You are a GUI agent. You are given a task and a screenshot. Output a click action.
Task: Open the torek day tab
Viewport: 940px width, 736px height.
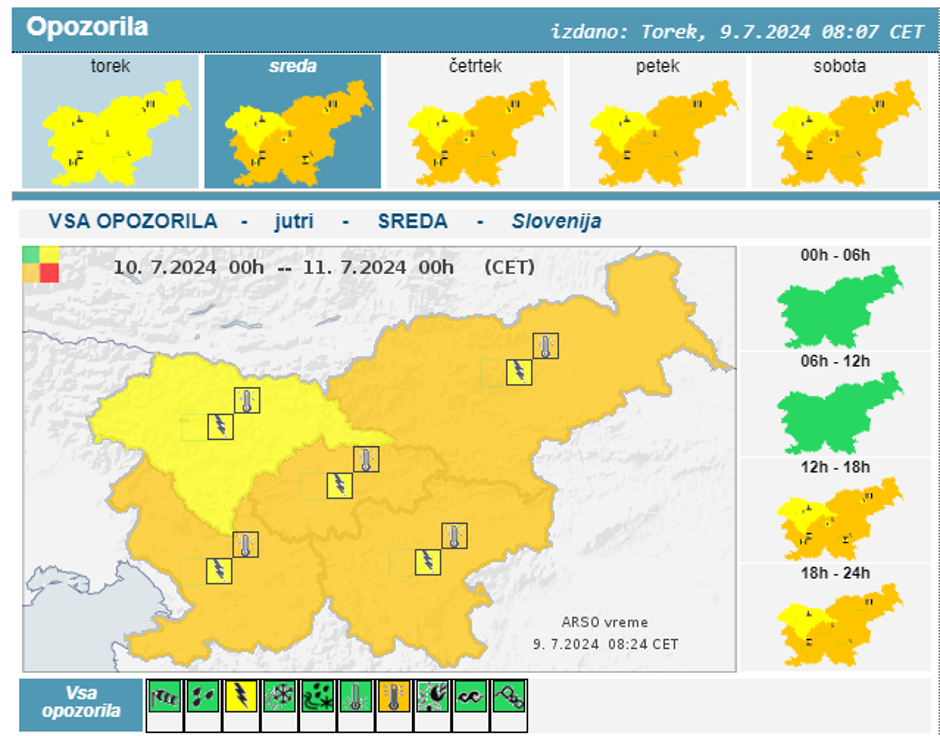(x=110, y=121)
